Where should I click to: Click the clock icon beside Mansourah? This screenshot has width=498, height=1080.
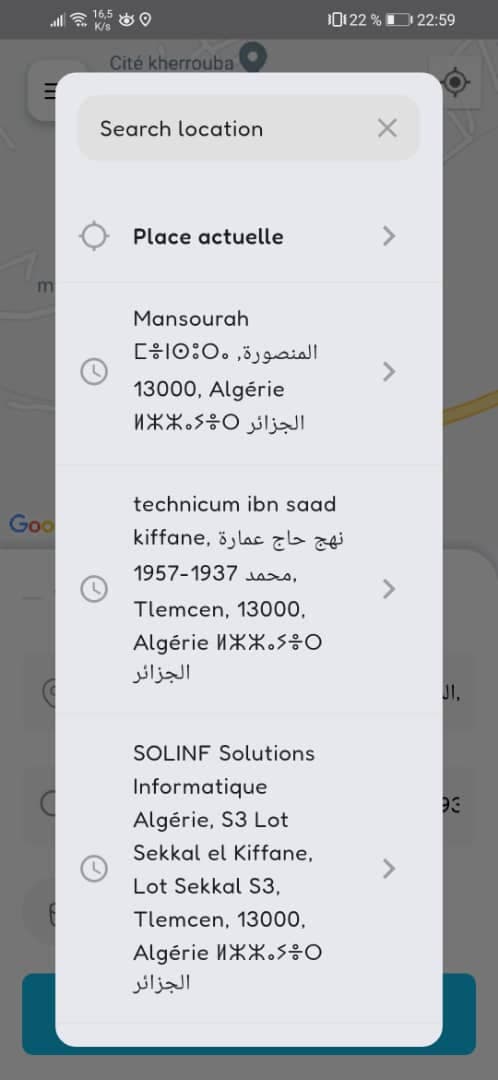94,372
